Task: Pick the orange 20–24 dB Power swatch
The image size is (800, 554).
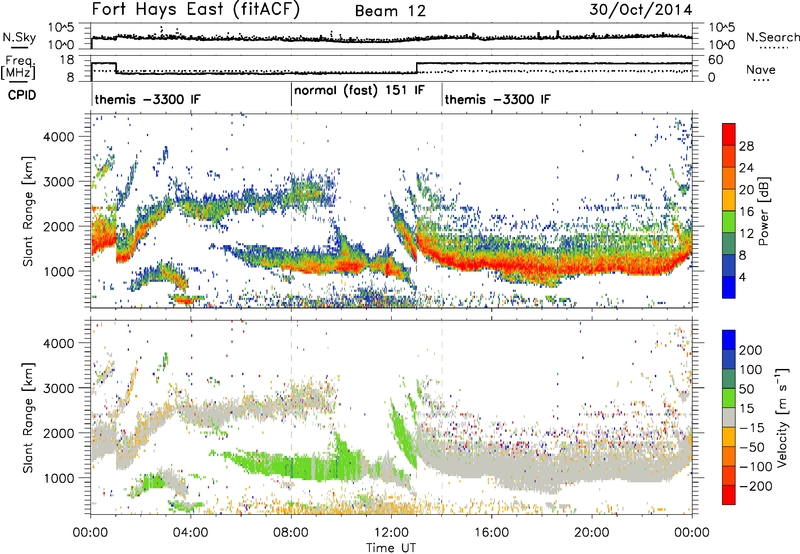Action: (729, 179)
